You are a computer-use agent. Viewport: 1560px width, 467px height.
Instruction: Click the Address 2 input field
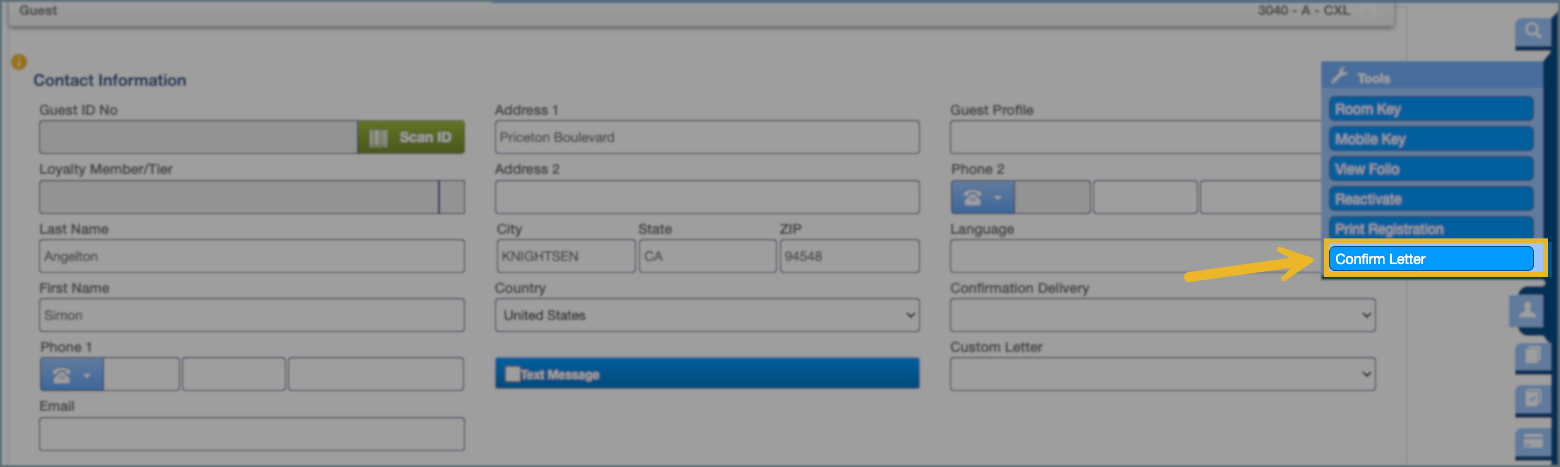click(706, 197)
